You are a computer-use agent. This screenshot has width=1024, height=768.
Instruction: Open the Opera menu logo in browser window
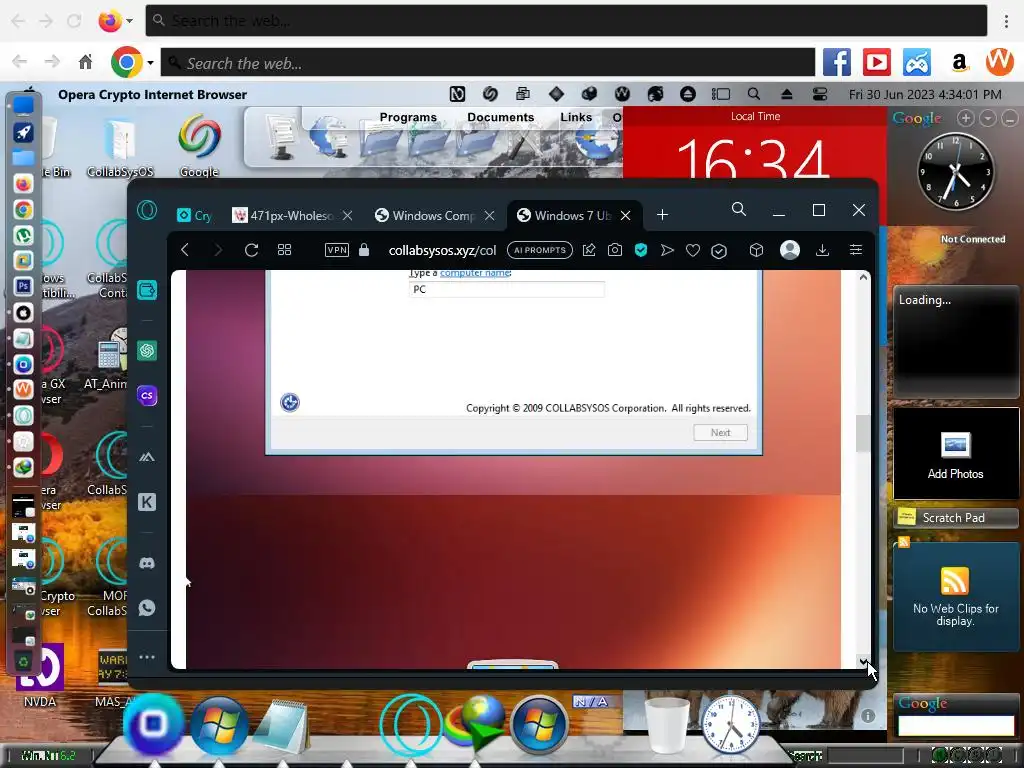pos(147,210)
